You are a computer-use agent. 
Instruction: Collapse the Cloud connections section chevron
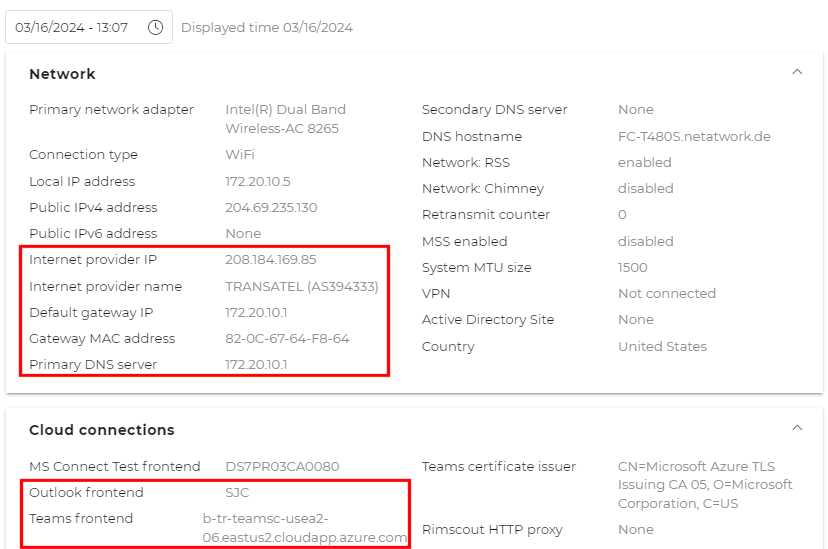pyautogui.click(x=797, y=428)
